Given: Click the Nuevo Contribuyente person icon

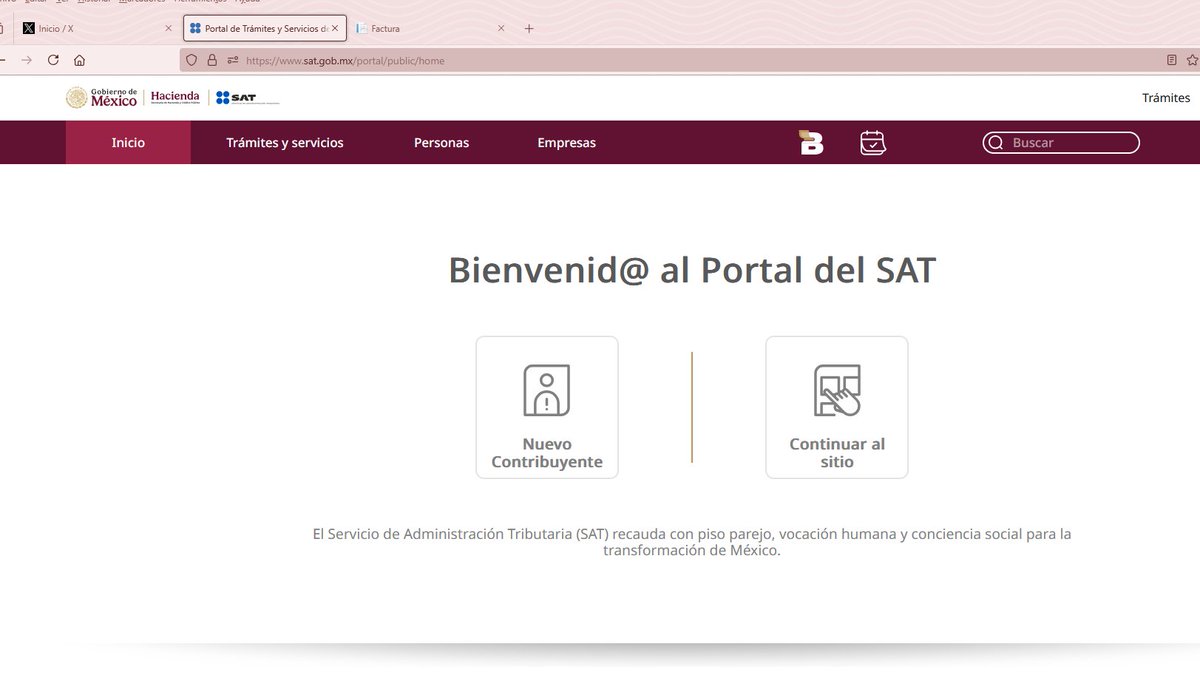Looking at the screenshot, I should pos(547,390).
